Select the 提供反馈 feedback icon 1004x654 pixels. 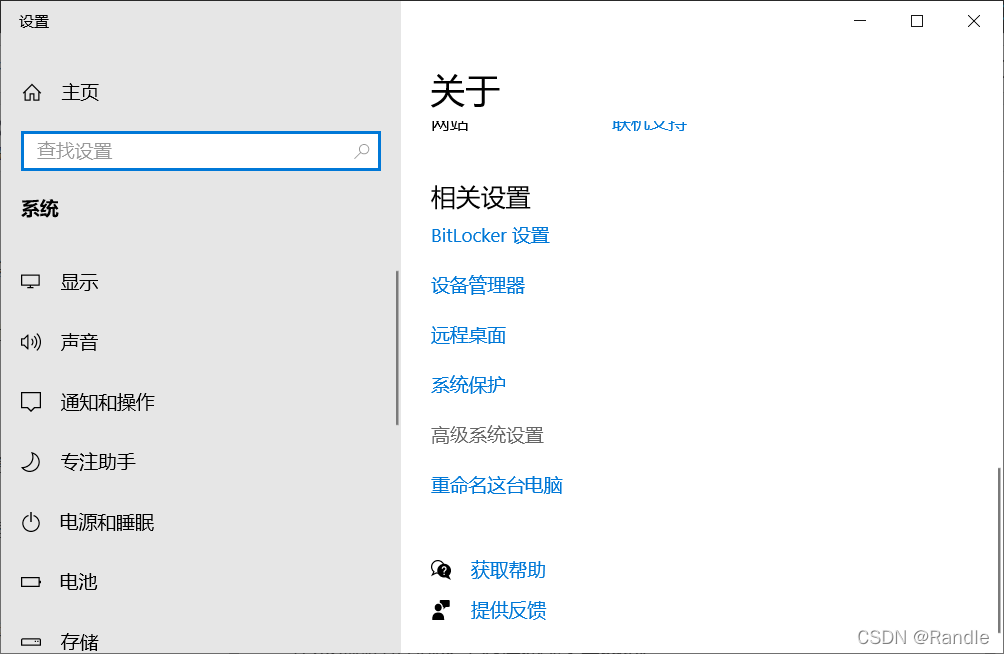(443, 609)
